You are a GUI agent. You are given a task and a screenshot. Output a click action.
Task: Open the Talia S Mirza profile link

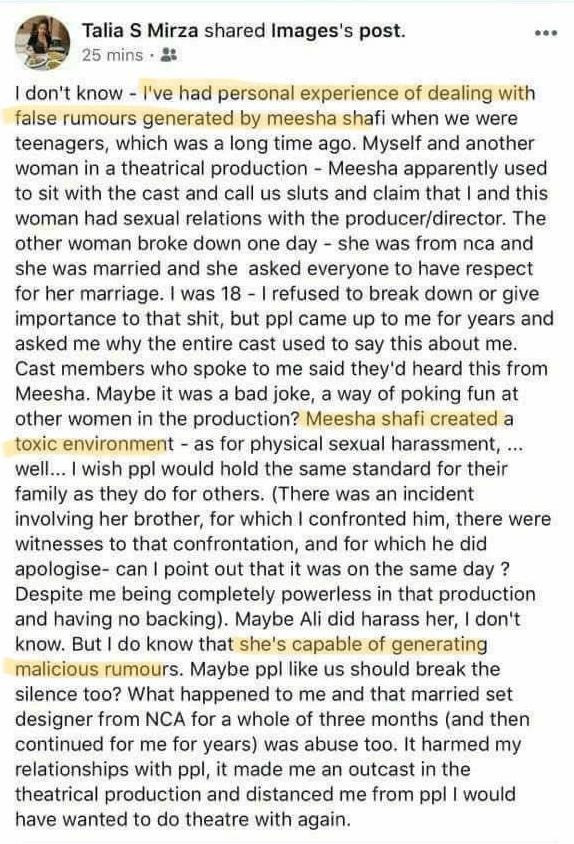click(140, 31)
